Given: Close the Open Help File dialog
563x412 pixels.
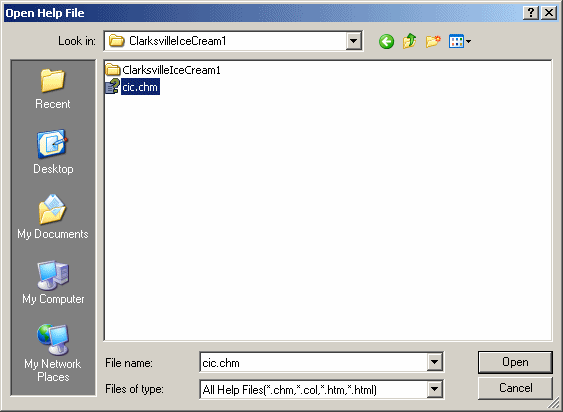Looking at the screenshot, I should click(549, 13).
